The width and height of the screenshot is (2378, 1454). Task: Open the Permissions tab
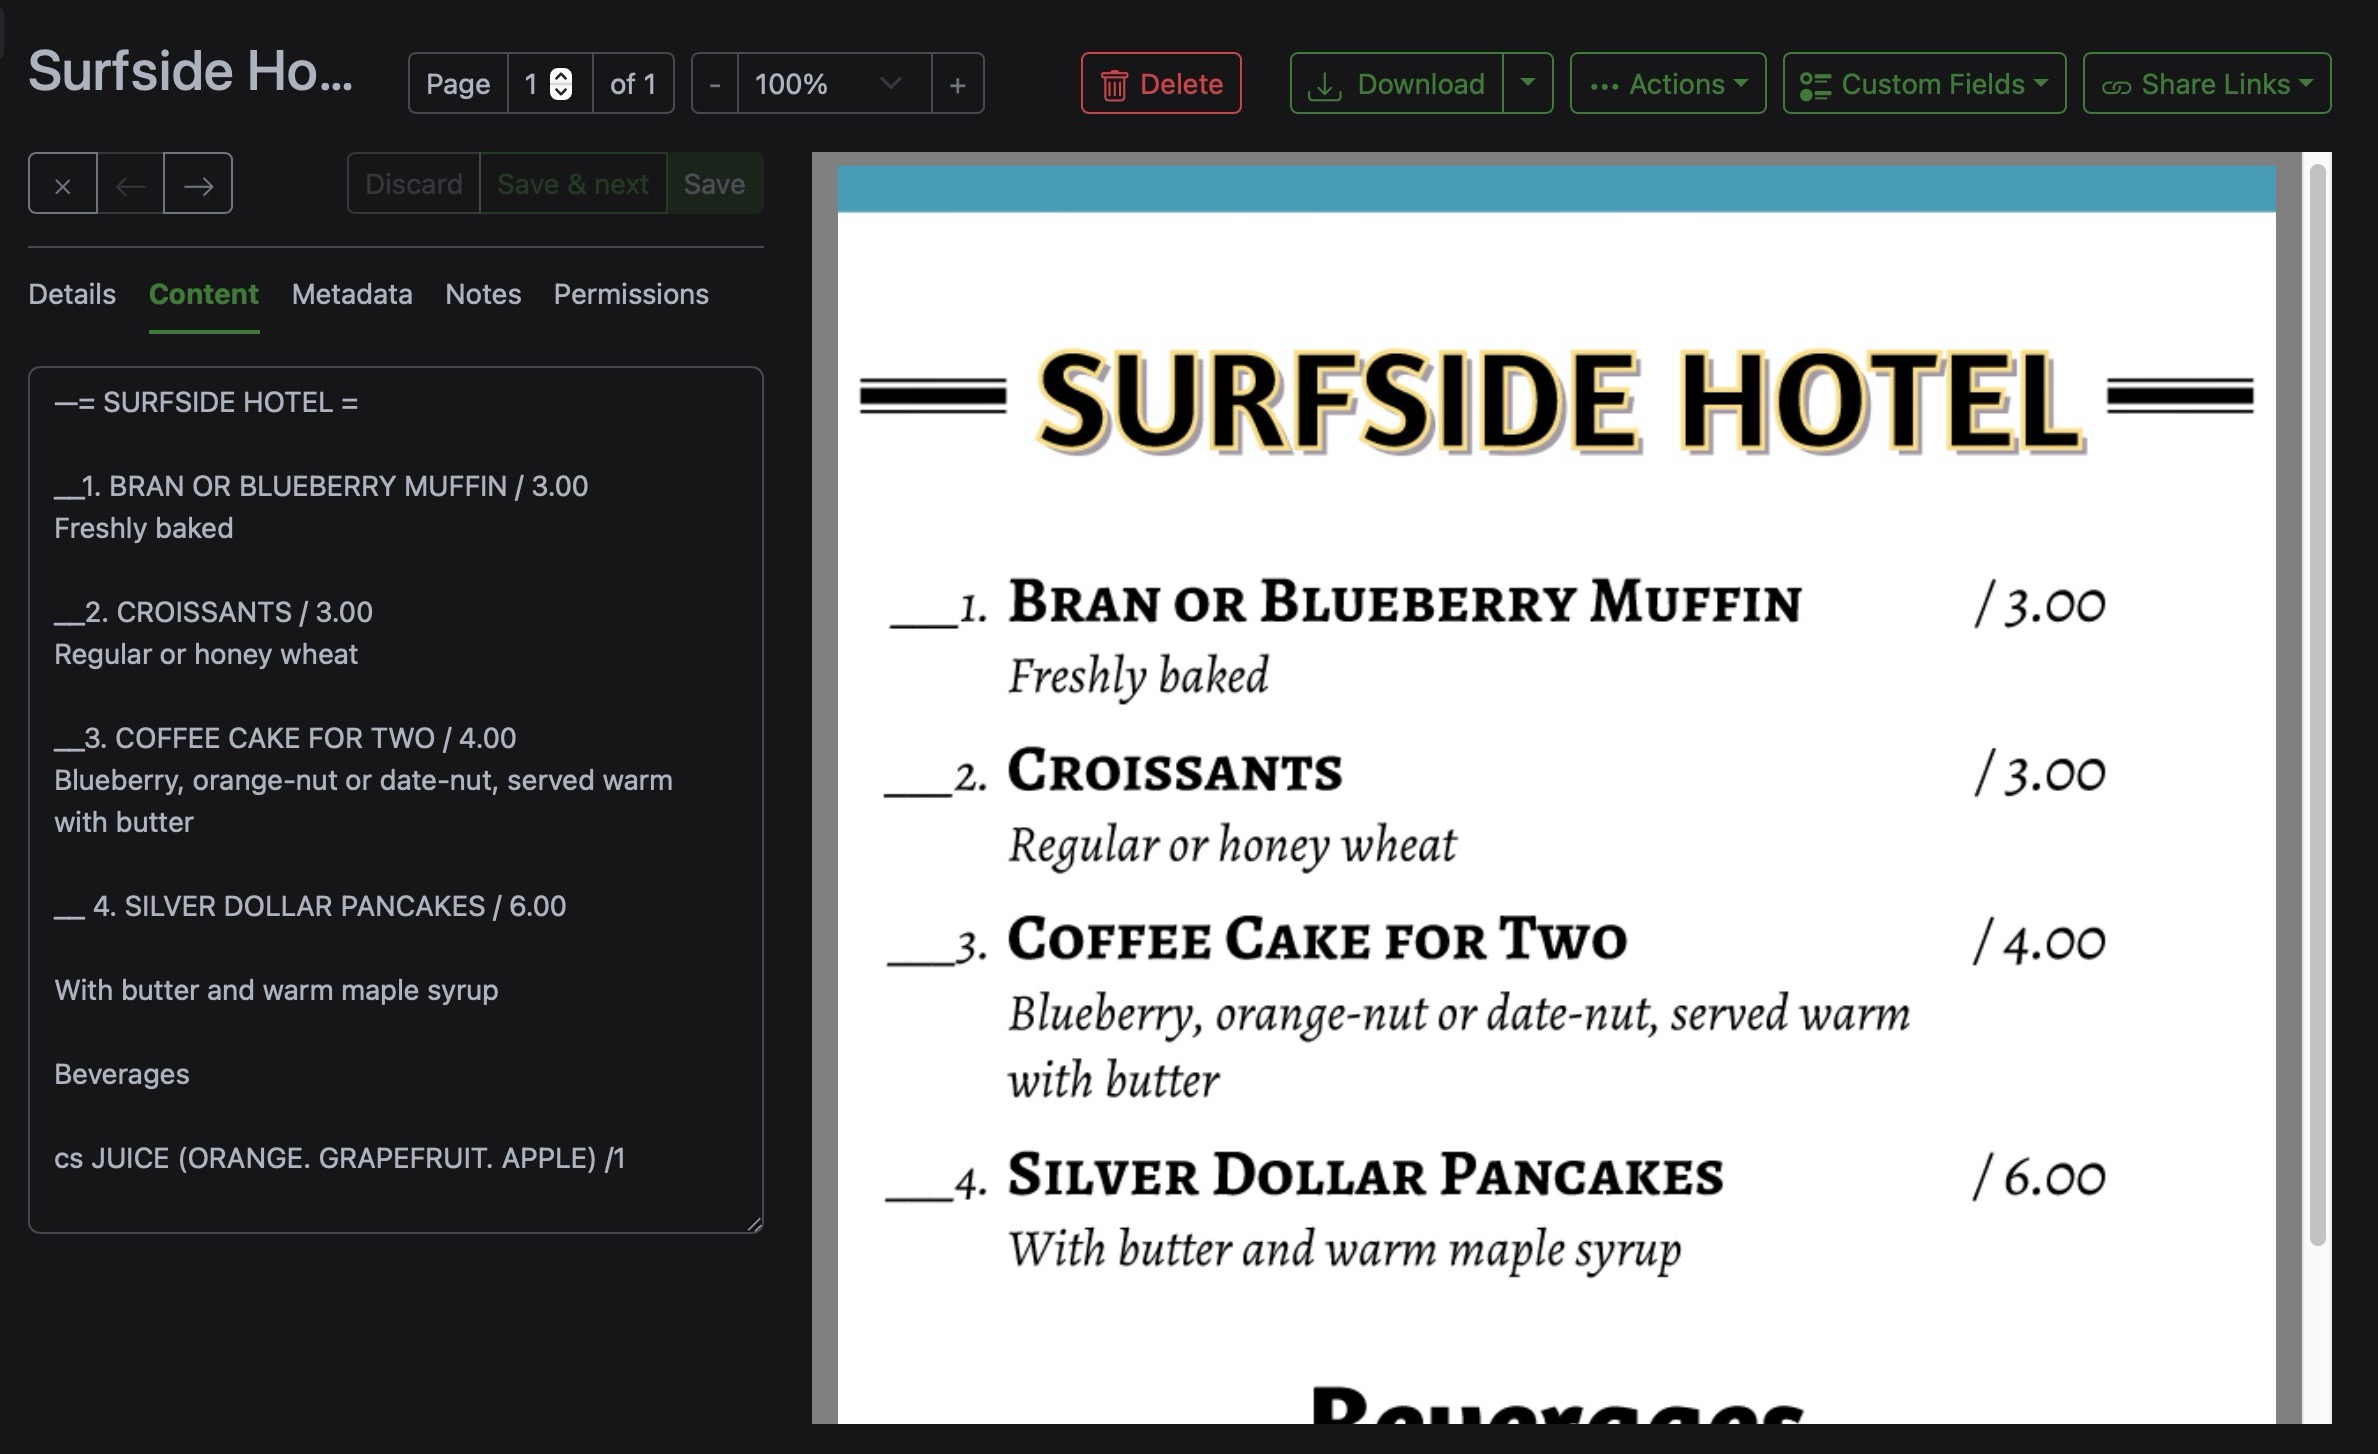coord(631,294)
